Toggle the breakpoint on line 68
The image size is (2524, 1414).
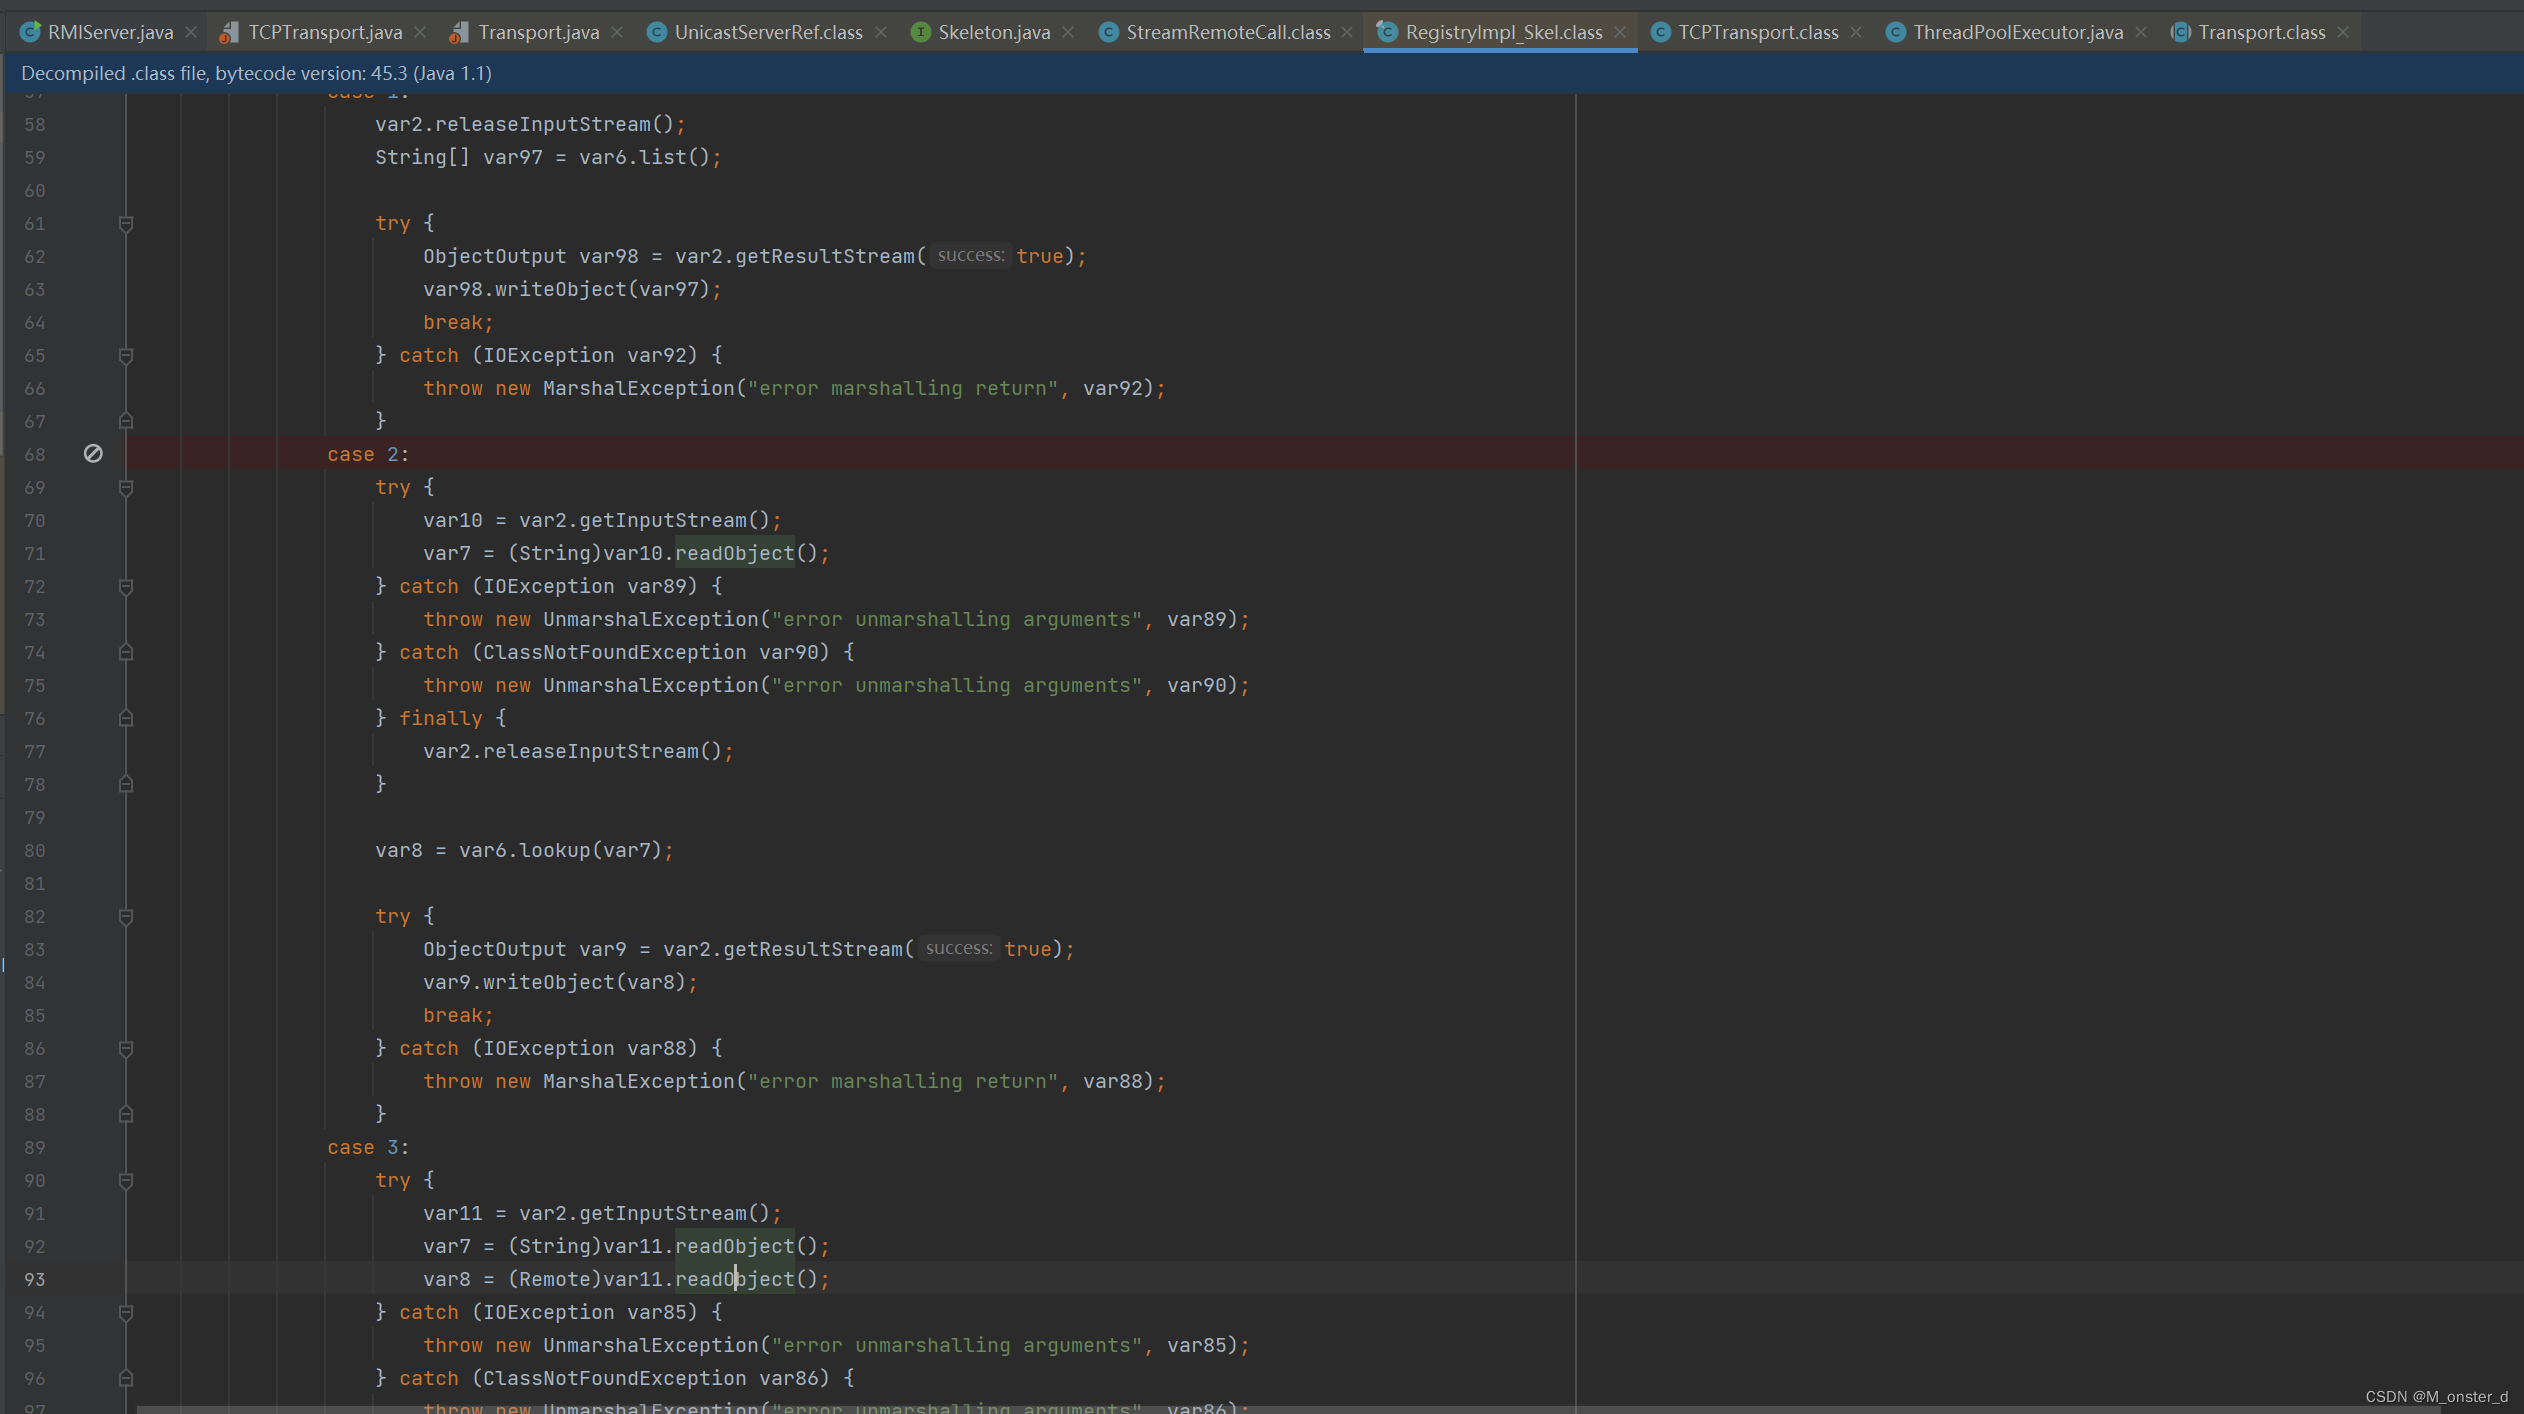(93, 454)
